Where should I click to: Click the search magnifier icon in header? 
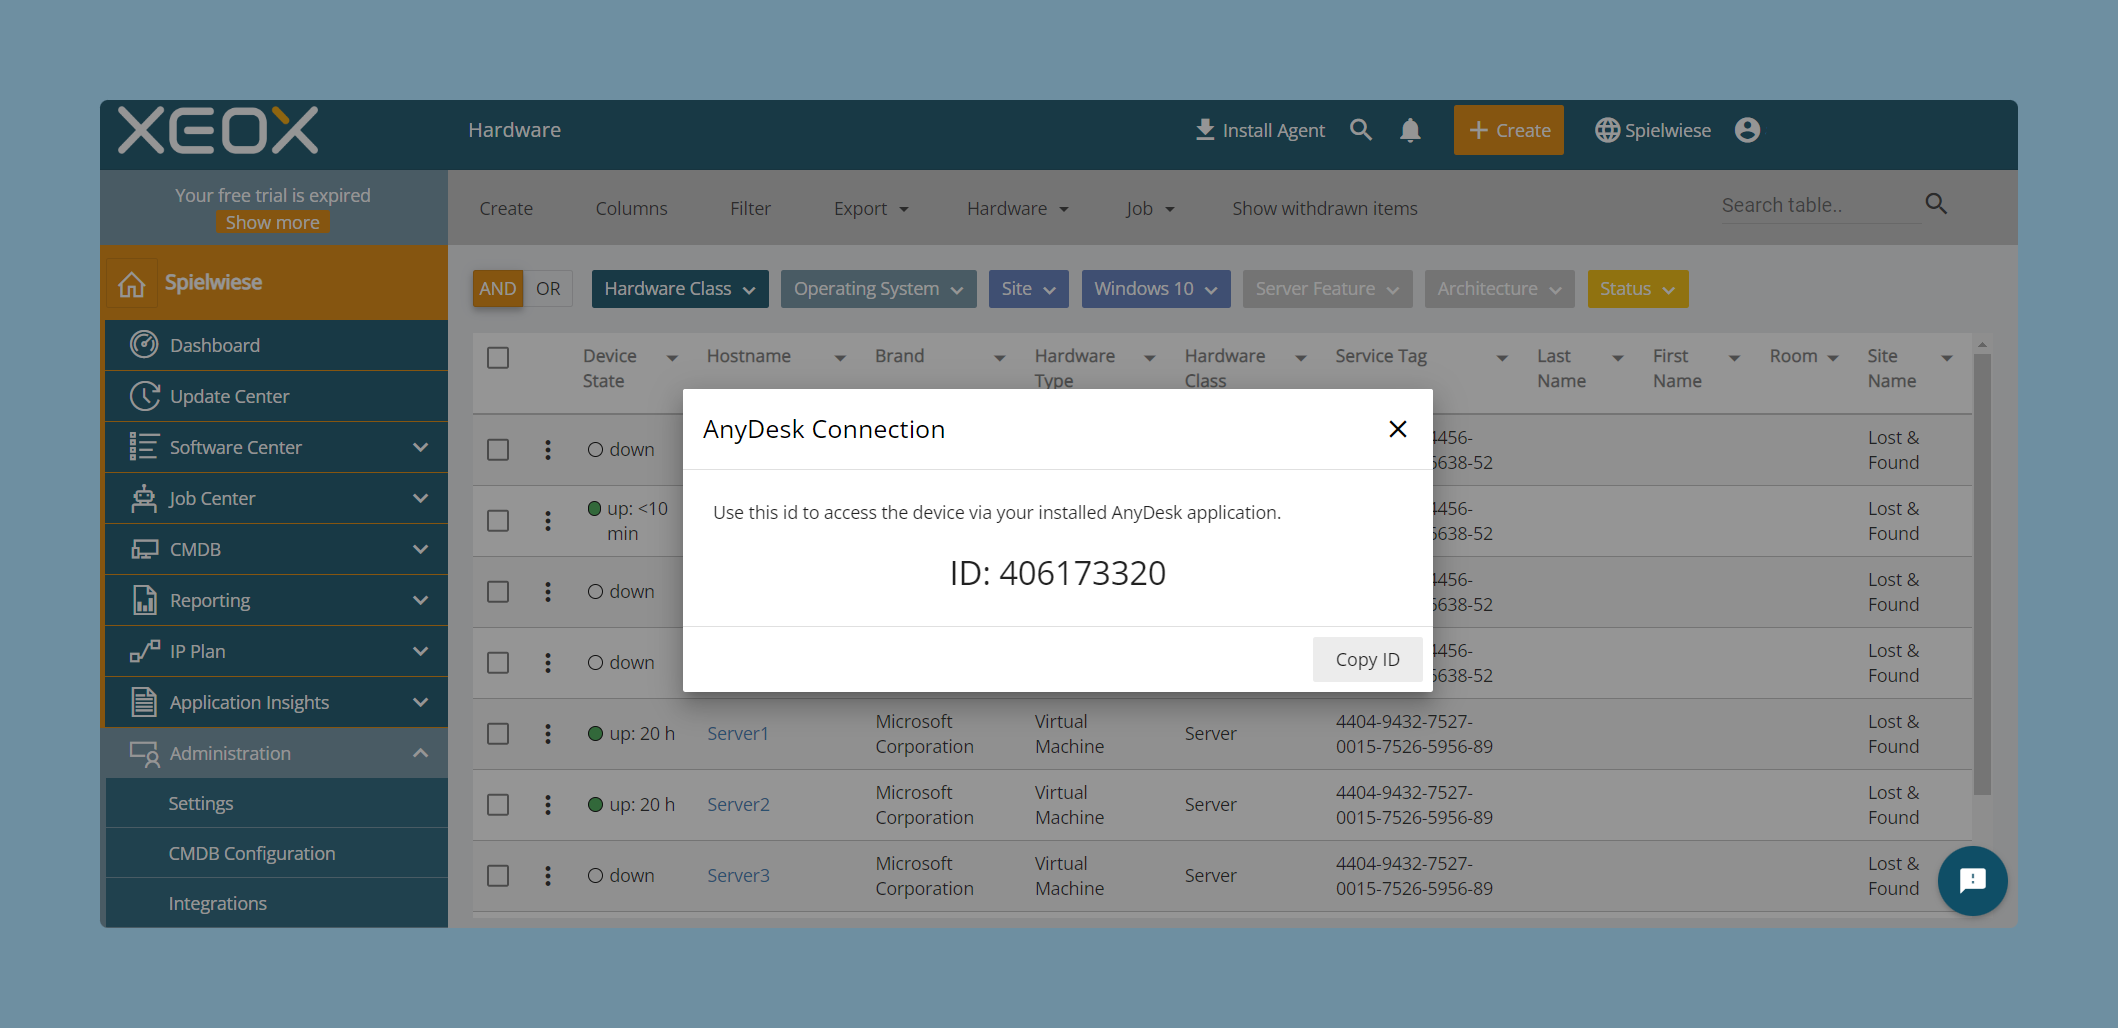click(1360, 130)
